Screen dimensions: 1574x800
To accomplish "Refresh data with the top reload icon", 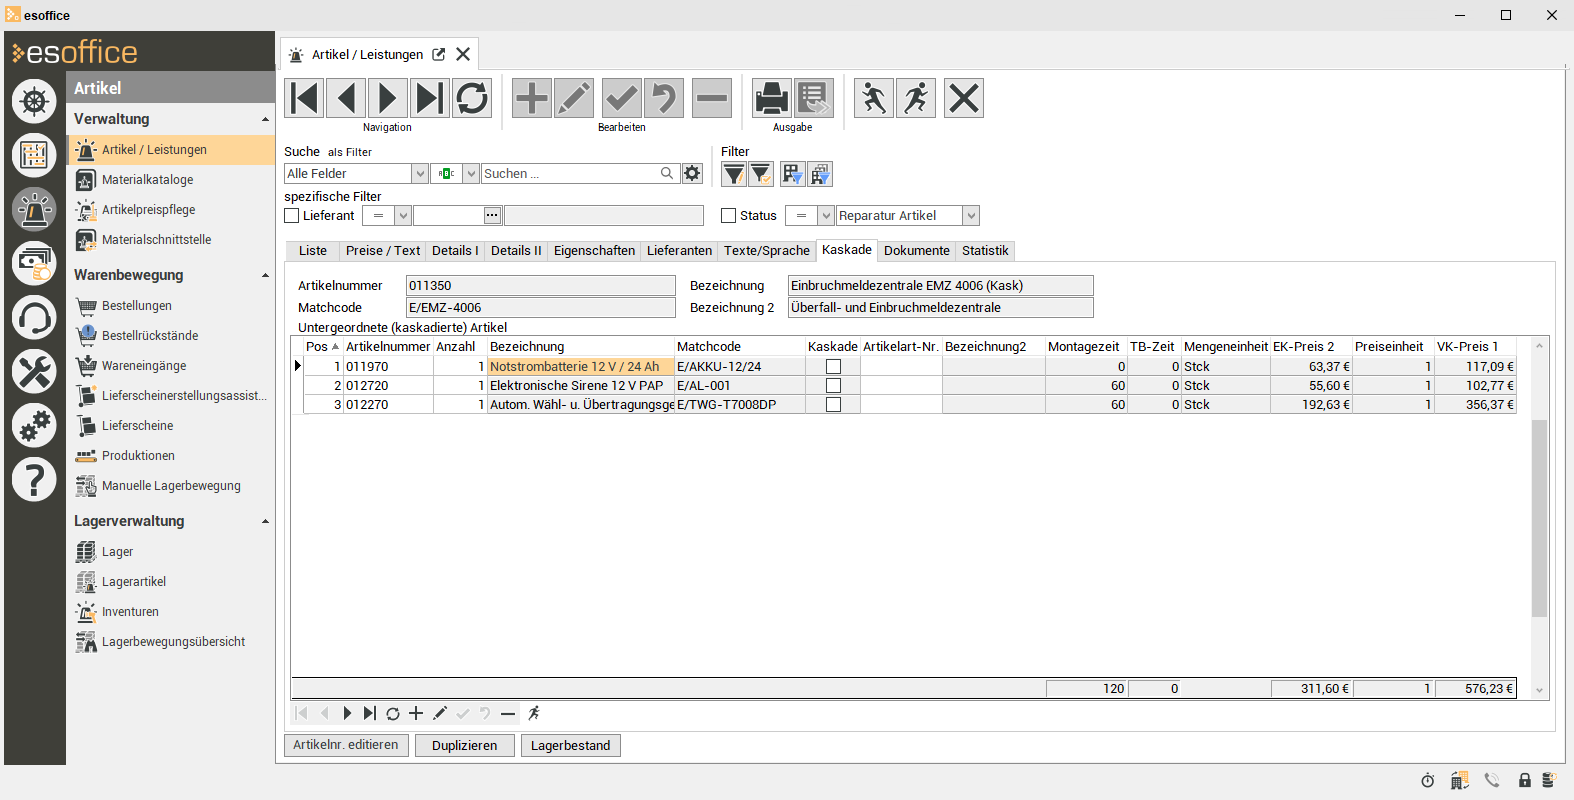I will [x=472, y=98].
